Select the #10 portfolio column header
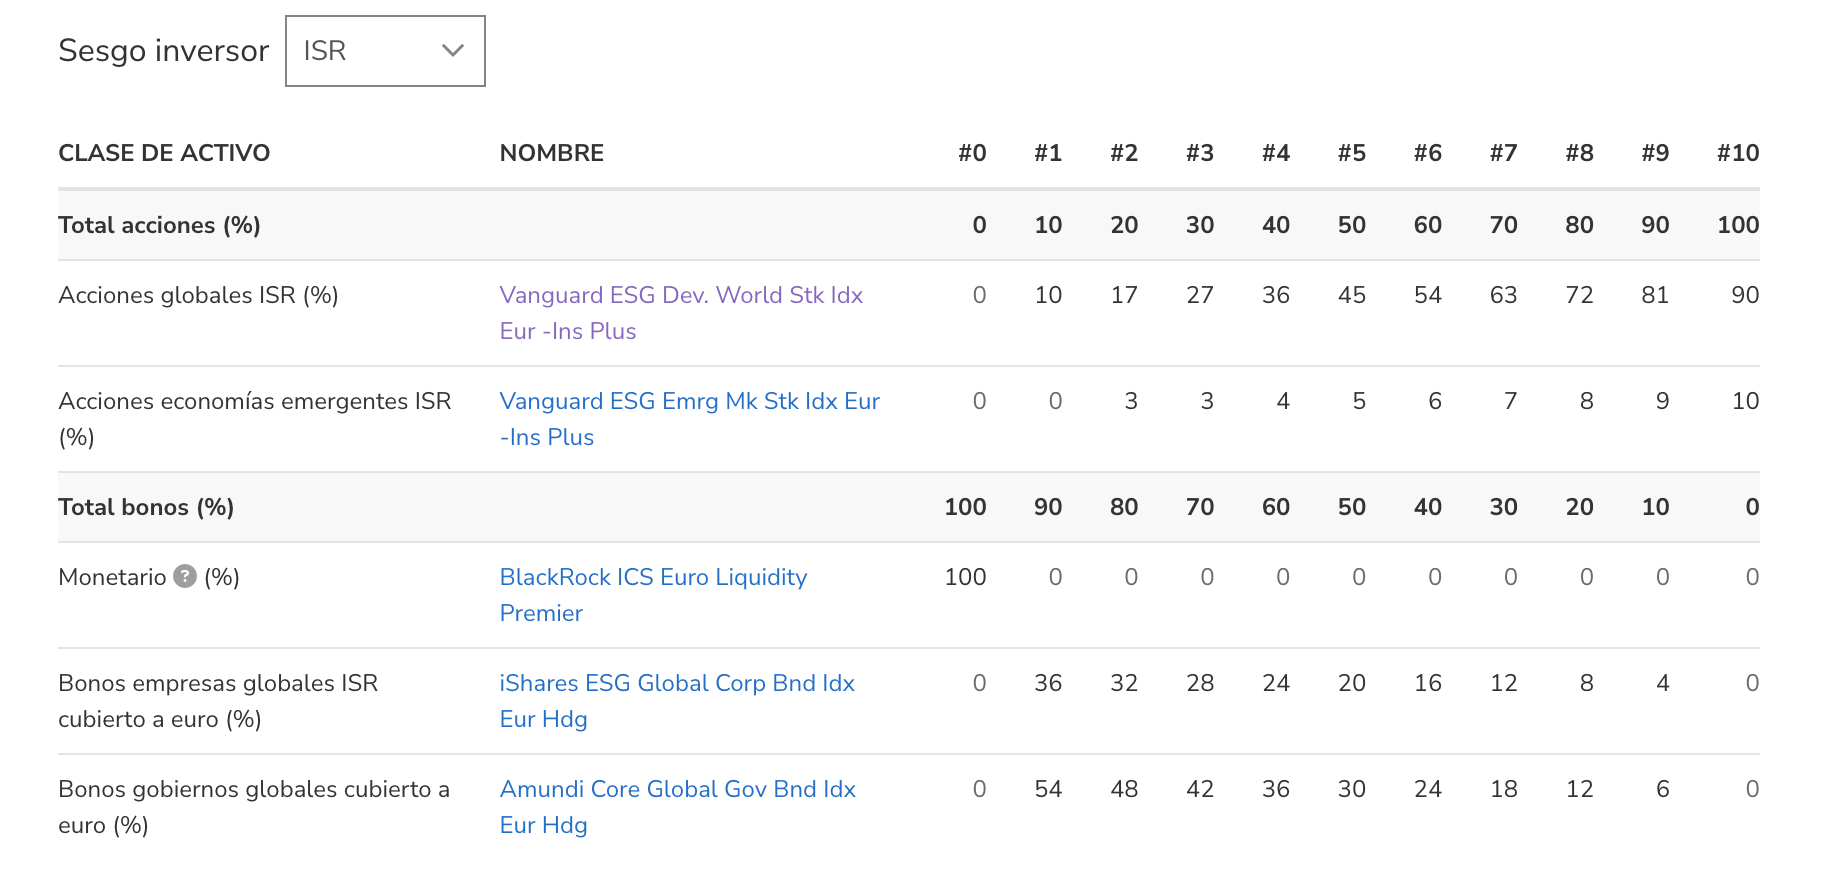 click(x=1738, y=153)
